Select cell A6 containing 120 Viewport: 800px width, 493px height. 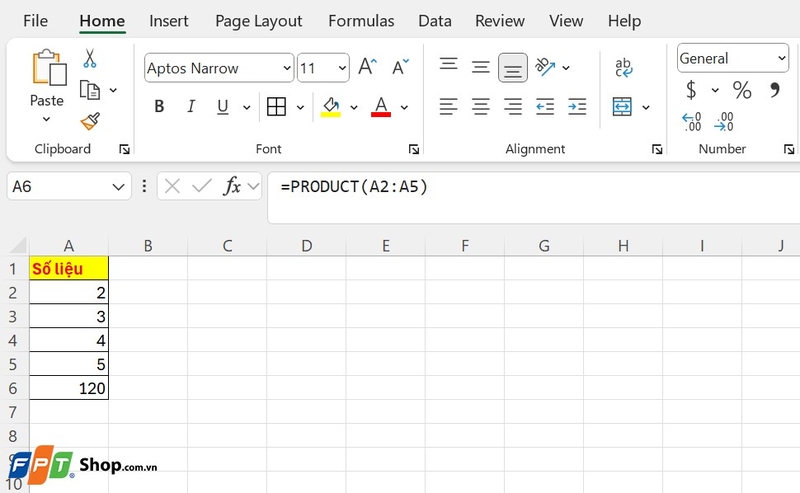click(x=69, y=388)
